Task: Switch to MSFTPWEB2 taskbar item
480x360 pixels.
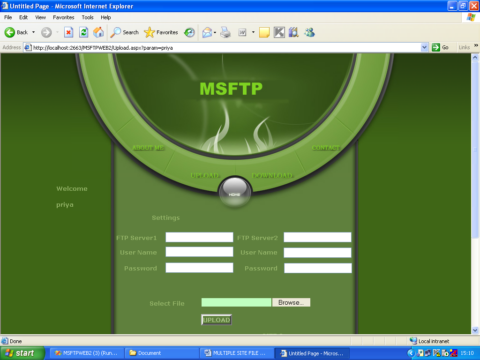Action: click(x=86, y=353)
